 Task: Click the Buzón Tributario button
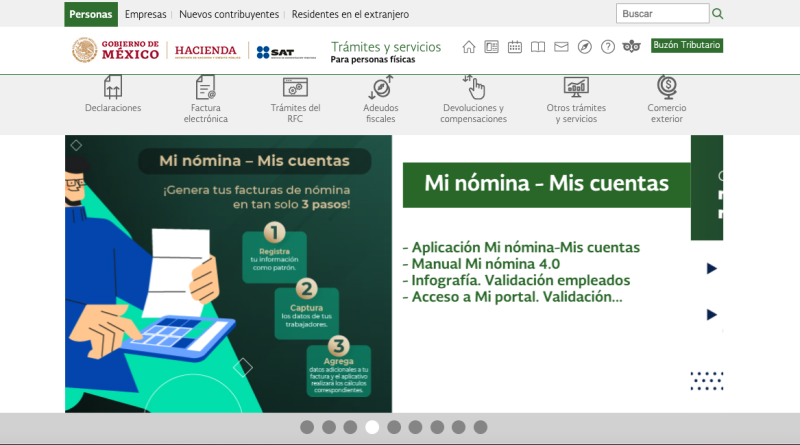tap(686, 46)
